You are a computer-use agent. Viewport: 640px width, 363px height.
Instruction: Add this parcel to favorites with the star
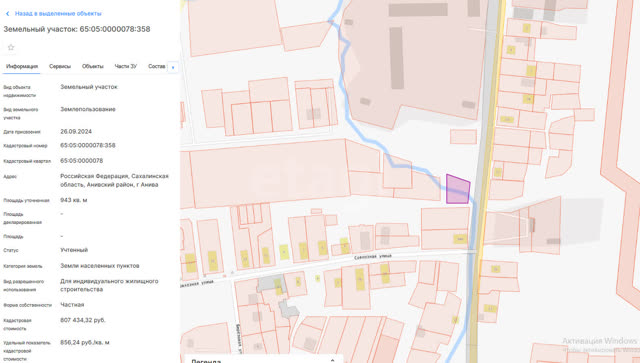pyautogui.click(x=11, y=47)
